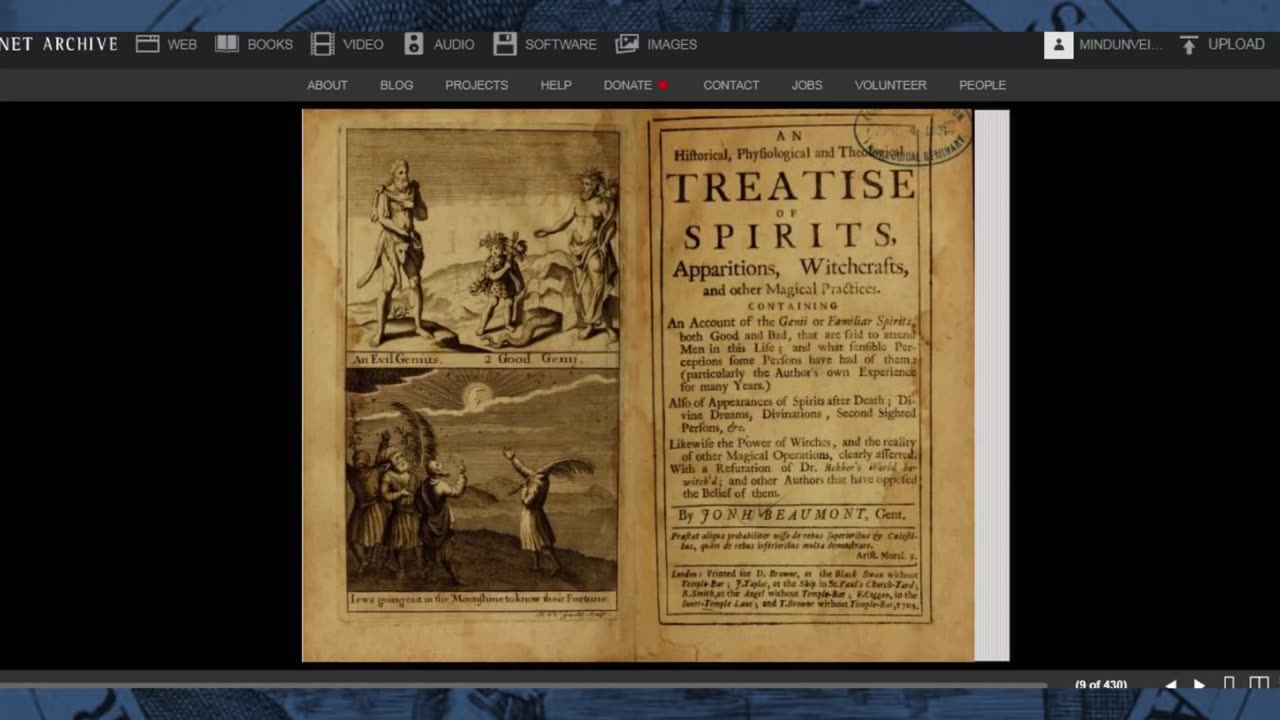Click the Upload arrow icon
The width and height of the screenshot is (1280, 720).
pos(1189,45)
